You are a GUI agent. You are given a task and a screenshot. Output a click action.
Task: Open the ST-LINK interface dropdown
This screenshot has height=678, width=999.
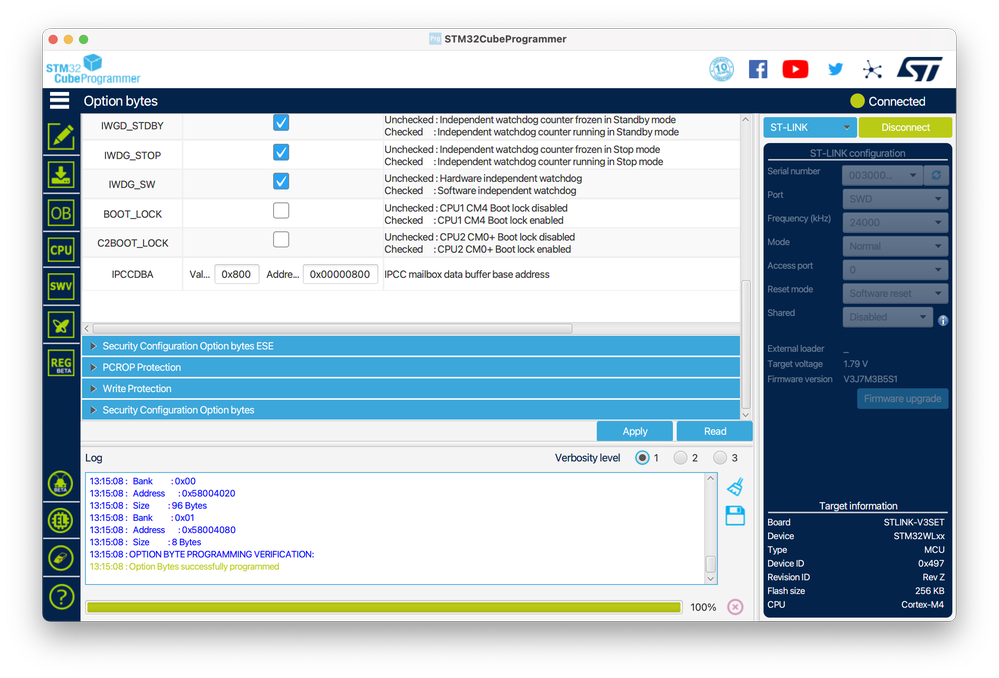[x=810, y=127]
